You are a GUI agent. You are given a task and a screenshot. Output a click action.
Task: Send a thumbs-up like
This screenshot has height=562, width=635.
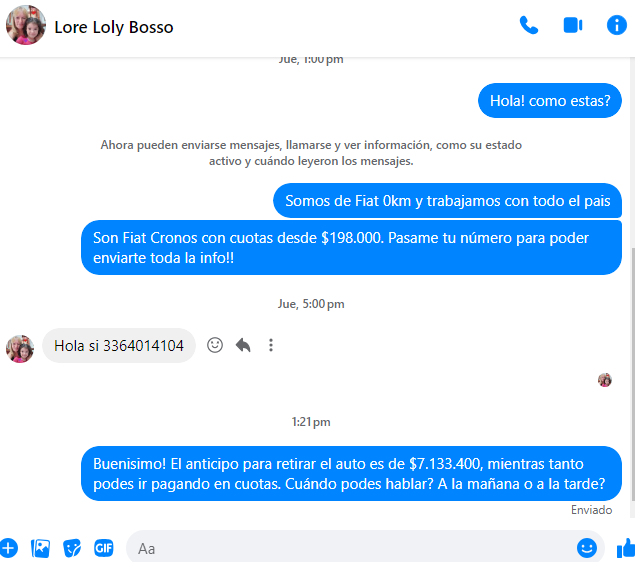[625, 548]
